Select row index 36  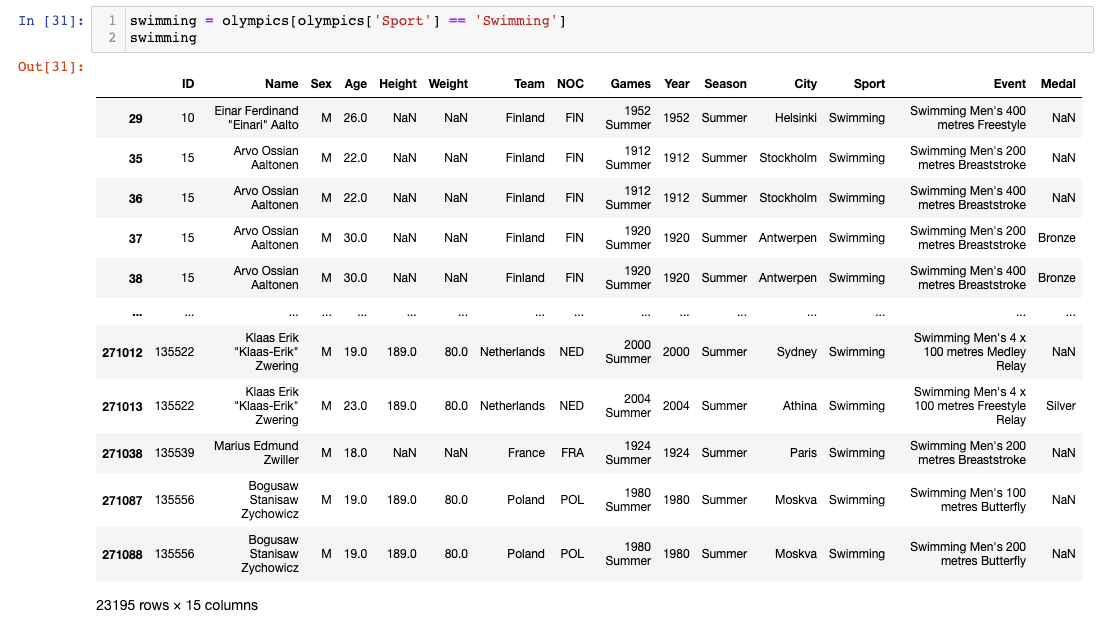(136, 198)
